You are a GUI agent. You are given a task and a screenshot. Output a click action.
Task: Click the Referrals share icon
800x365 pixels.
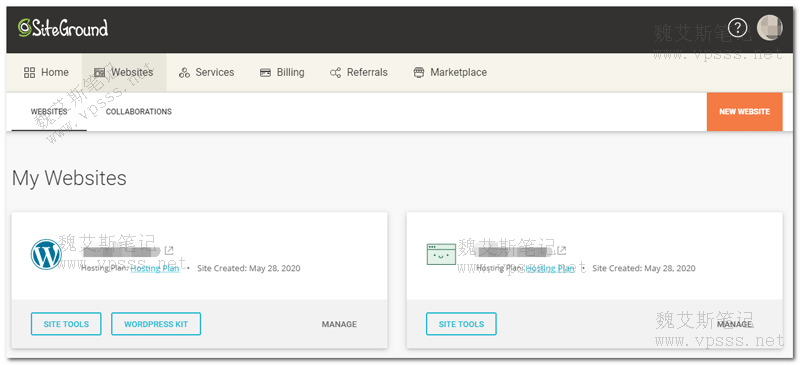(x=335, y=72)
